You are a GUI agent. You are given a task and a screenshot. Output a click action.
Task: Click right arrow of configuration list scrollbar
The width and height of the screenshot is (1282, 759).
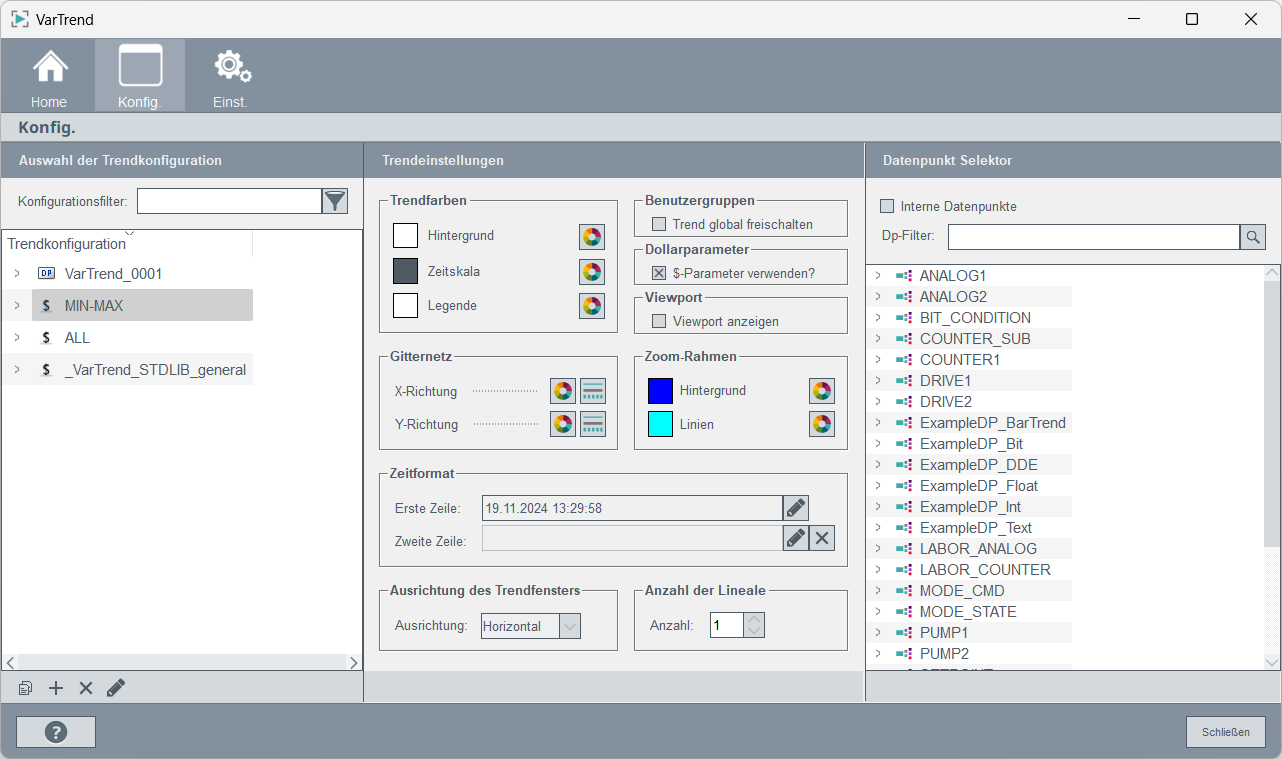(353, 662)
